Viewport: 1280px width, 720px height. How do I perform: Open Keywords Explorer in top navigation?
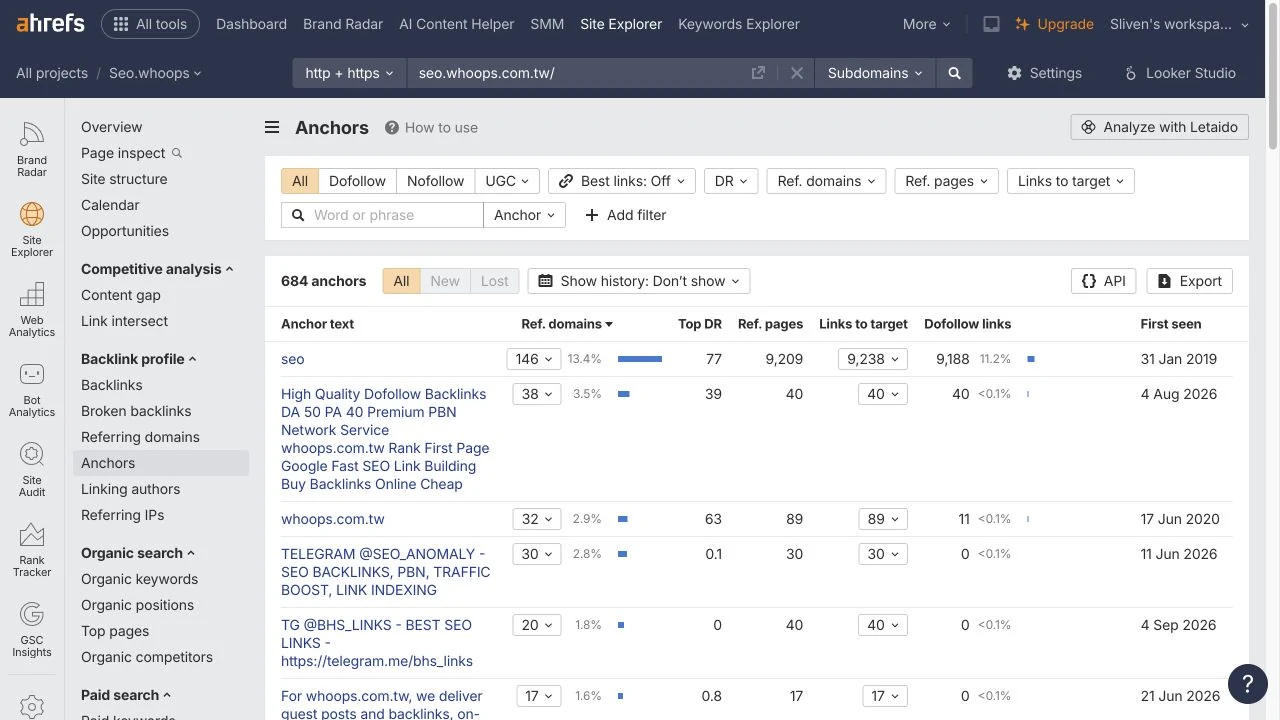[739, 24]
